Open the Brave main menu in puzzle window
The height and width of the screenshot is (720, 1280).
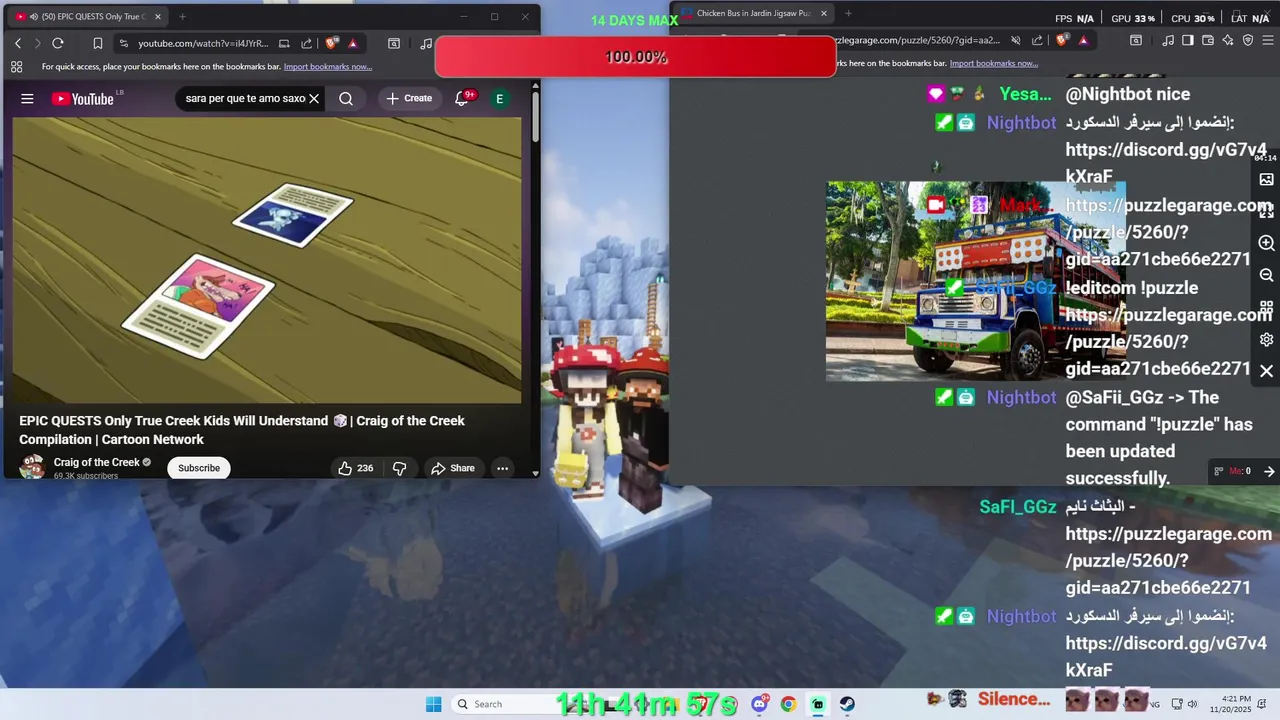pyautogui.click(x=1268, y=40)
